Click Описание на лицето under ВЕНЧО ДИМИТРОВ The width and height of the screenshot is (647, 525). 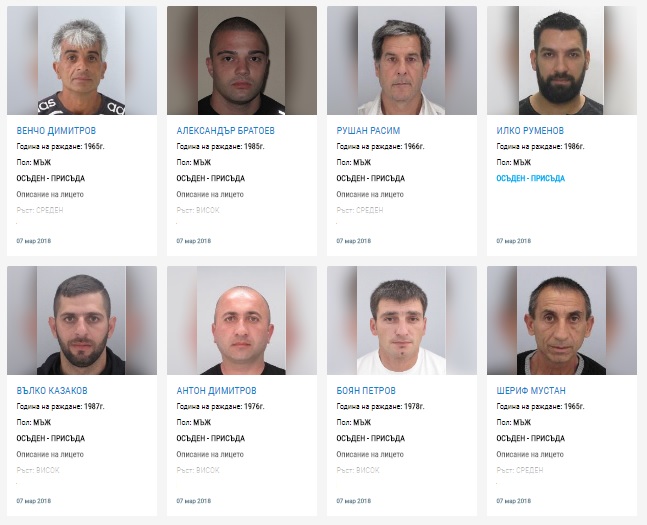coord(50,194)
